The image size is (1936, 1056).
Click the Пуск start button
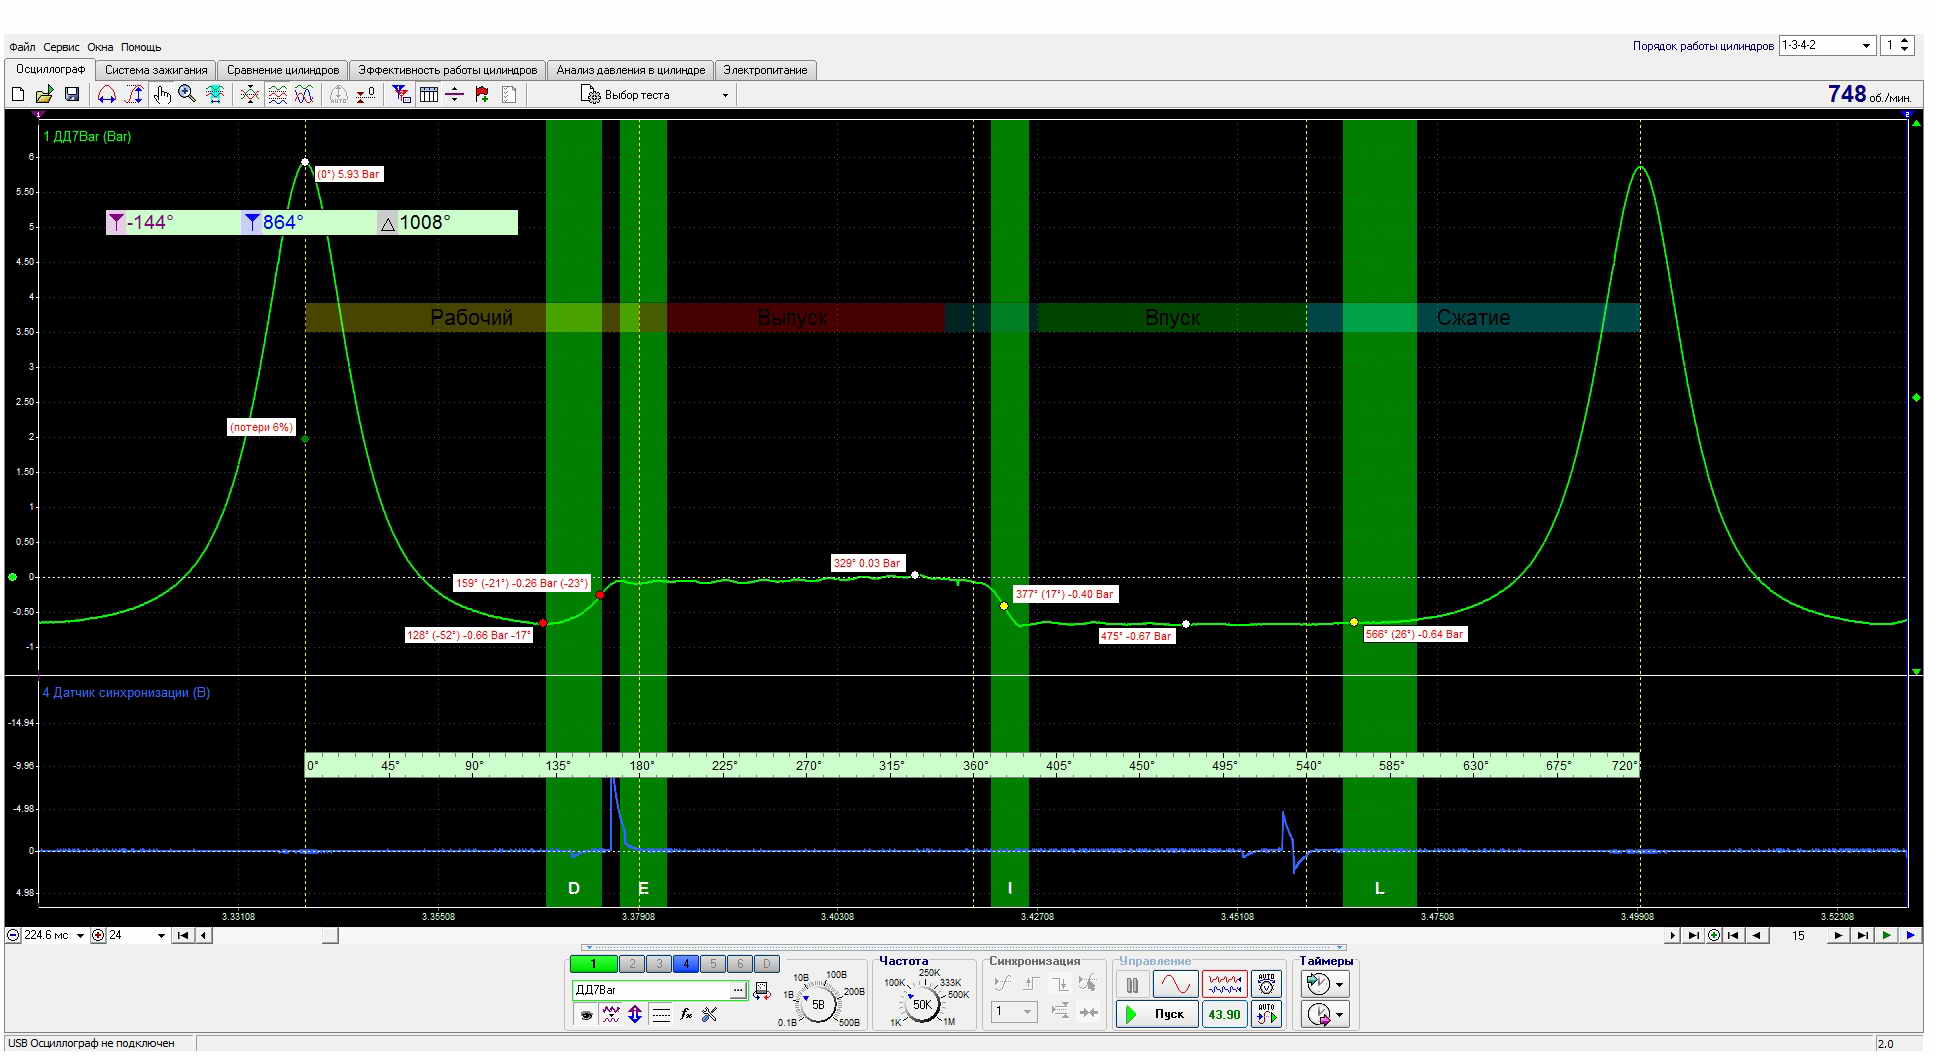click(1157, 1014)
